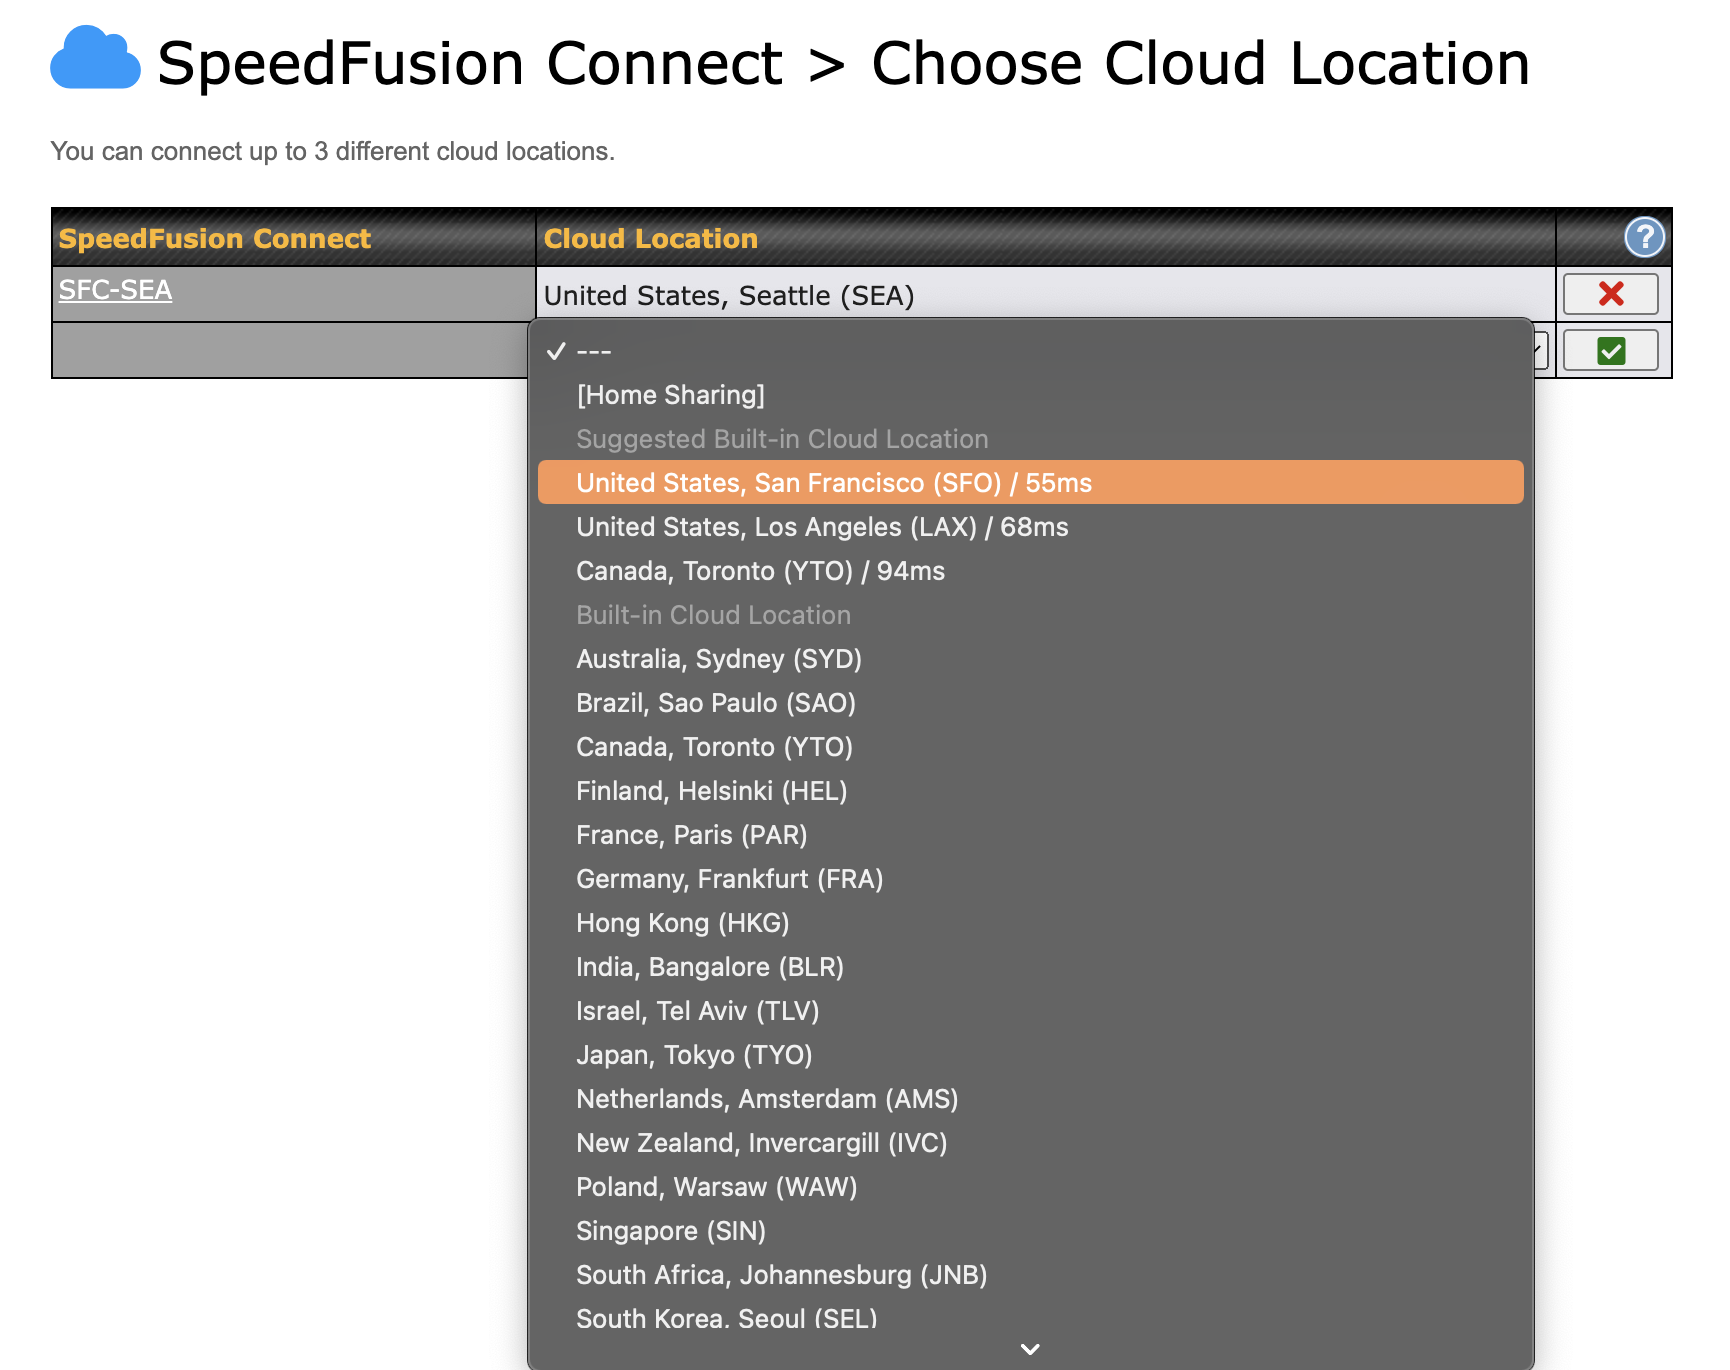Click the SpeedFusion Connect column header
Image resolution: width=1730 pixels, height=1370 pixels.
(214, 239)
